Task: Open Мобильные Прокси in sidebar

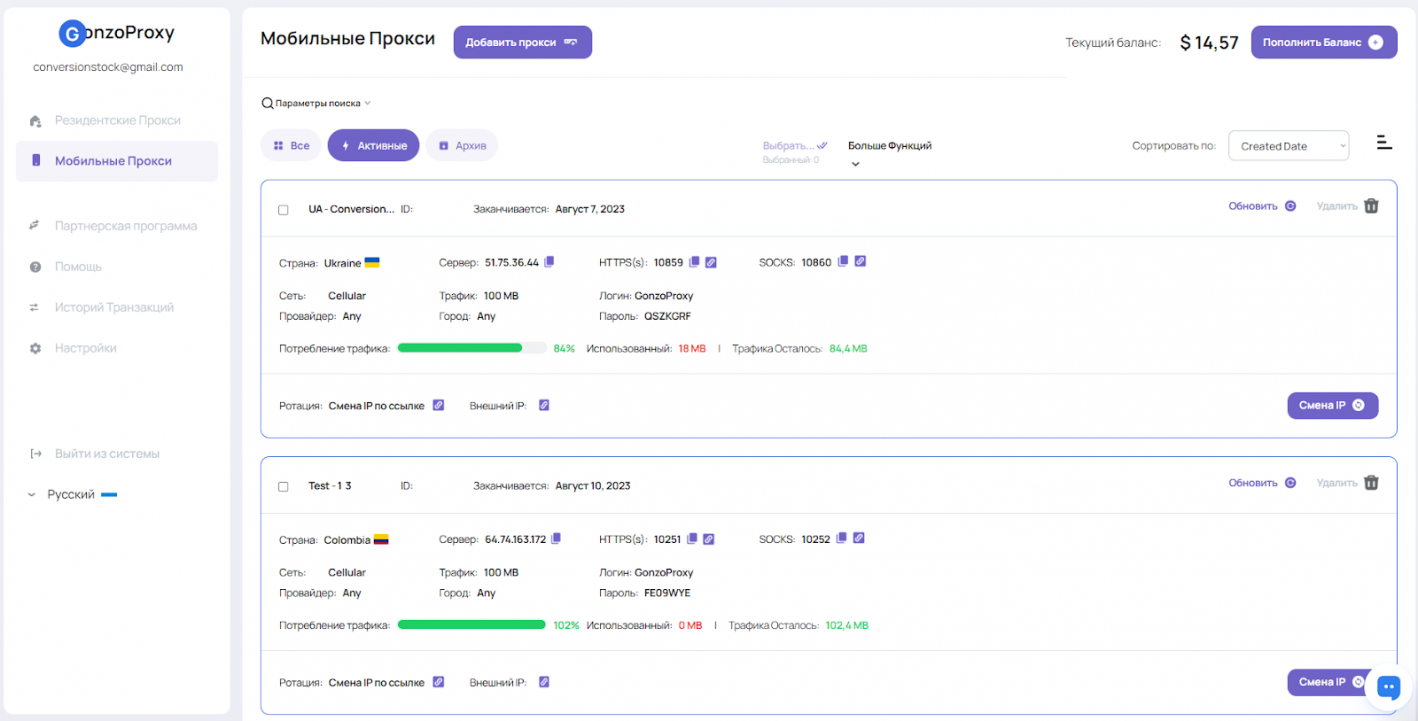Action: [x=117, y=161]
